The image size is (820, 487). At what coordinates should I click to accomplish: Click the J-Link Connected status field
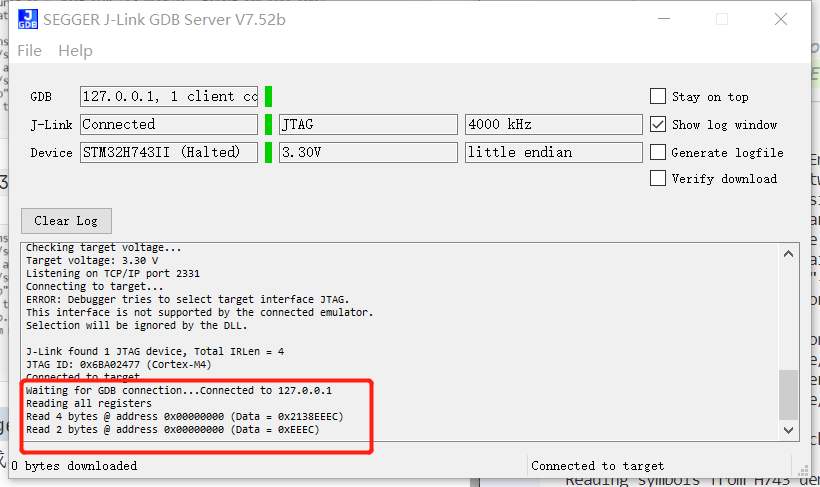[169, 124]
